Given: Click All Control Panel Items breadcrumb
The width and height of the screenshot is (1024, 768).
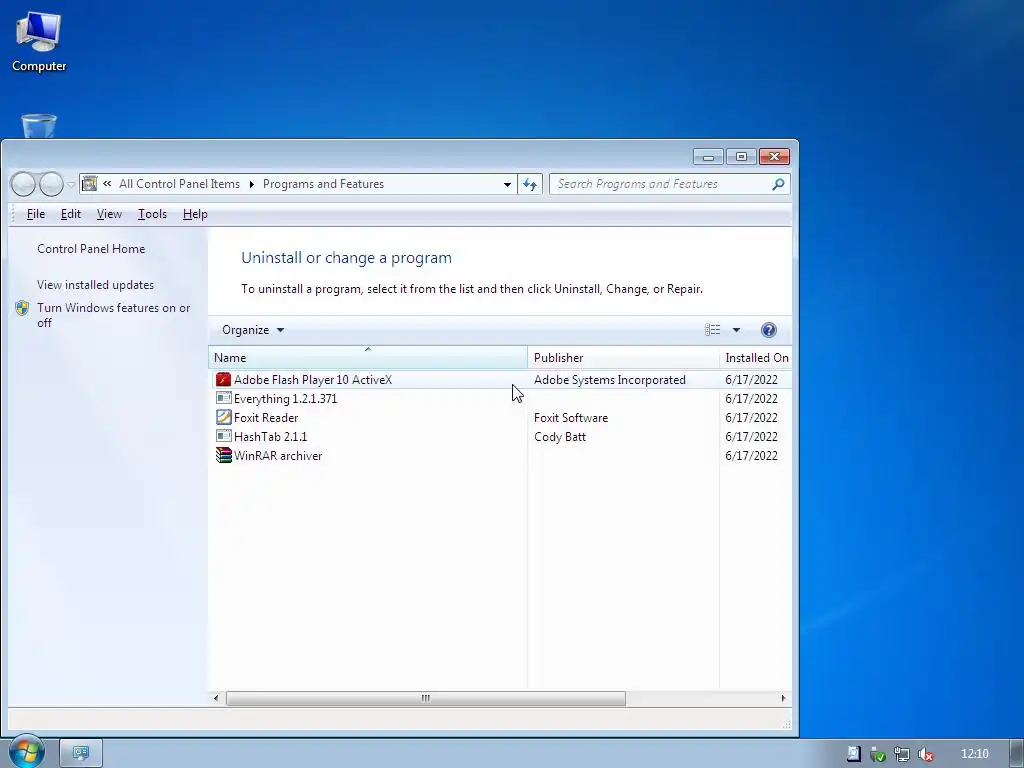Looking at the screenshot, I should 179,184.
